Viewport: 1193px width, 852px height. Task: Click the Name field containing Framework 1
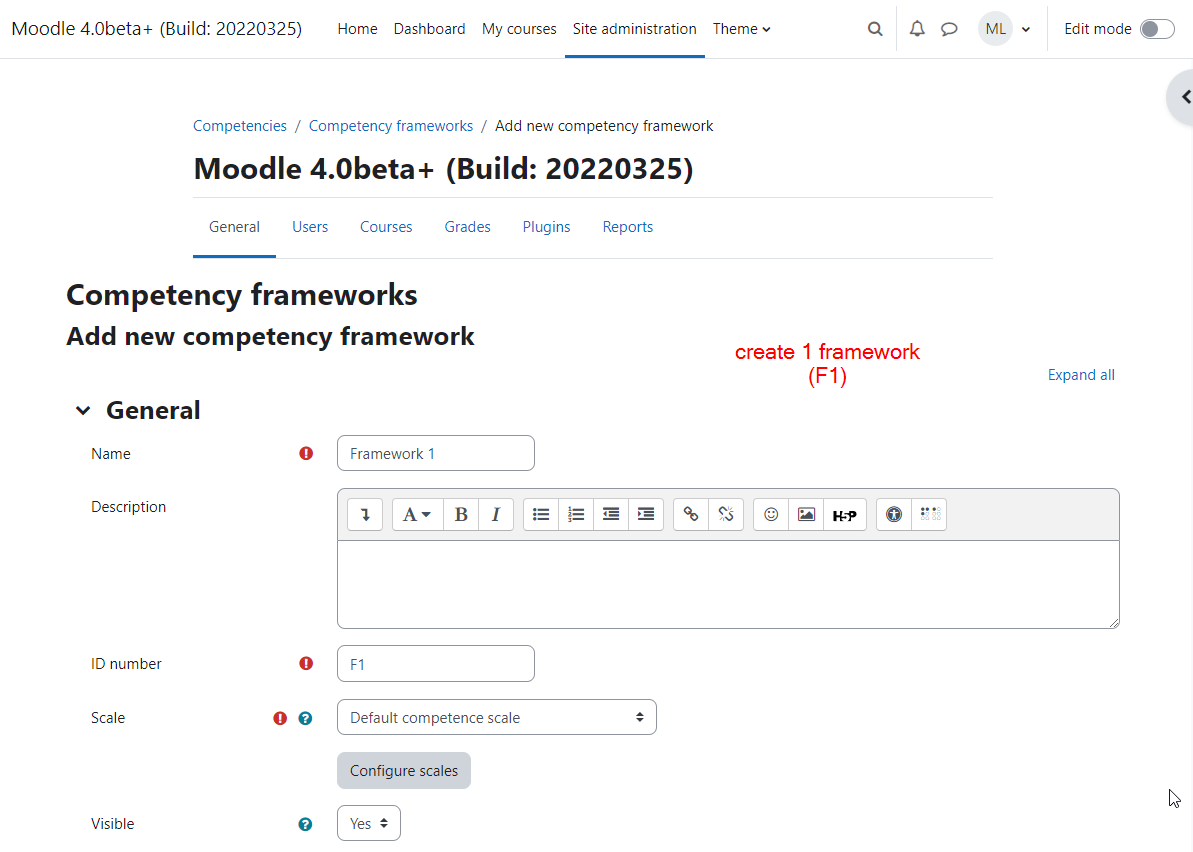[436, 453]
